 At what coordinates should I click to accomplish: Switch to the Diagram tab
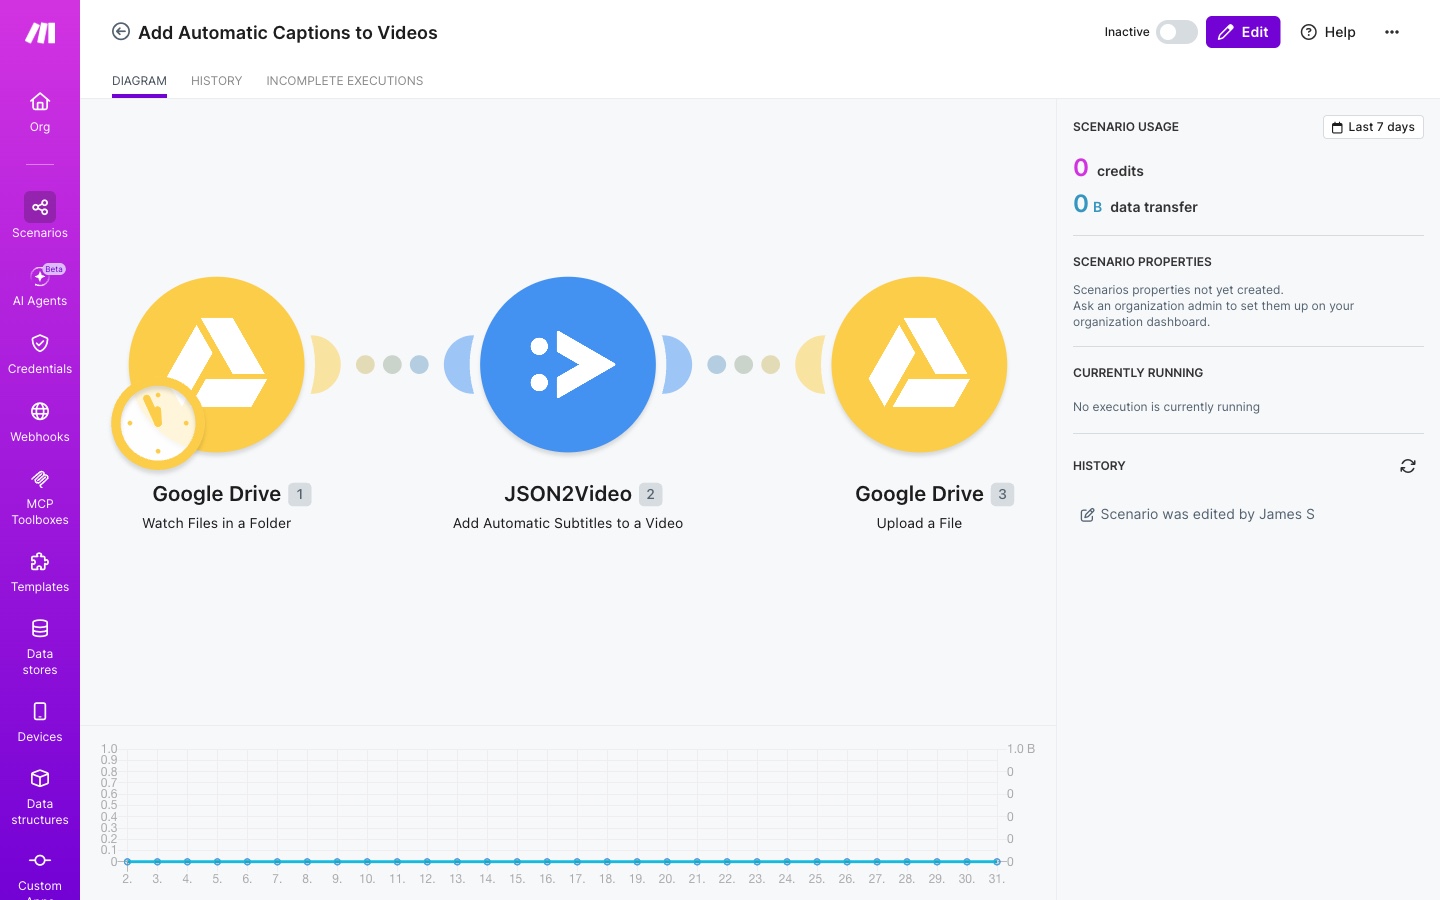tap(139, 81)
